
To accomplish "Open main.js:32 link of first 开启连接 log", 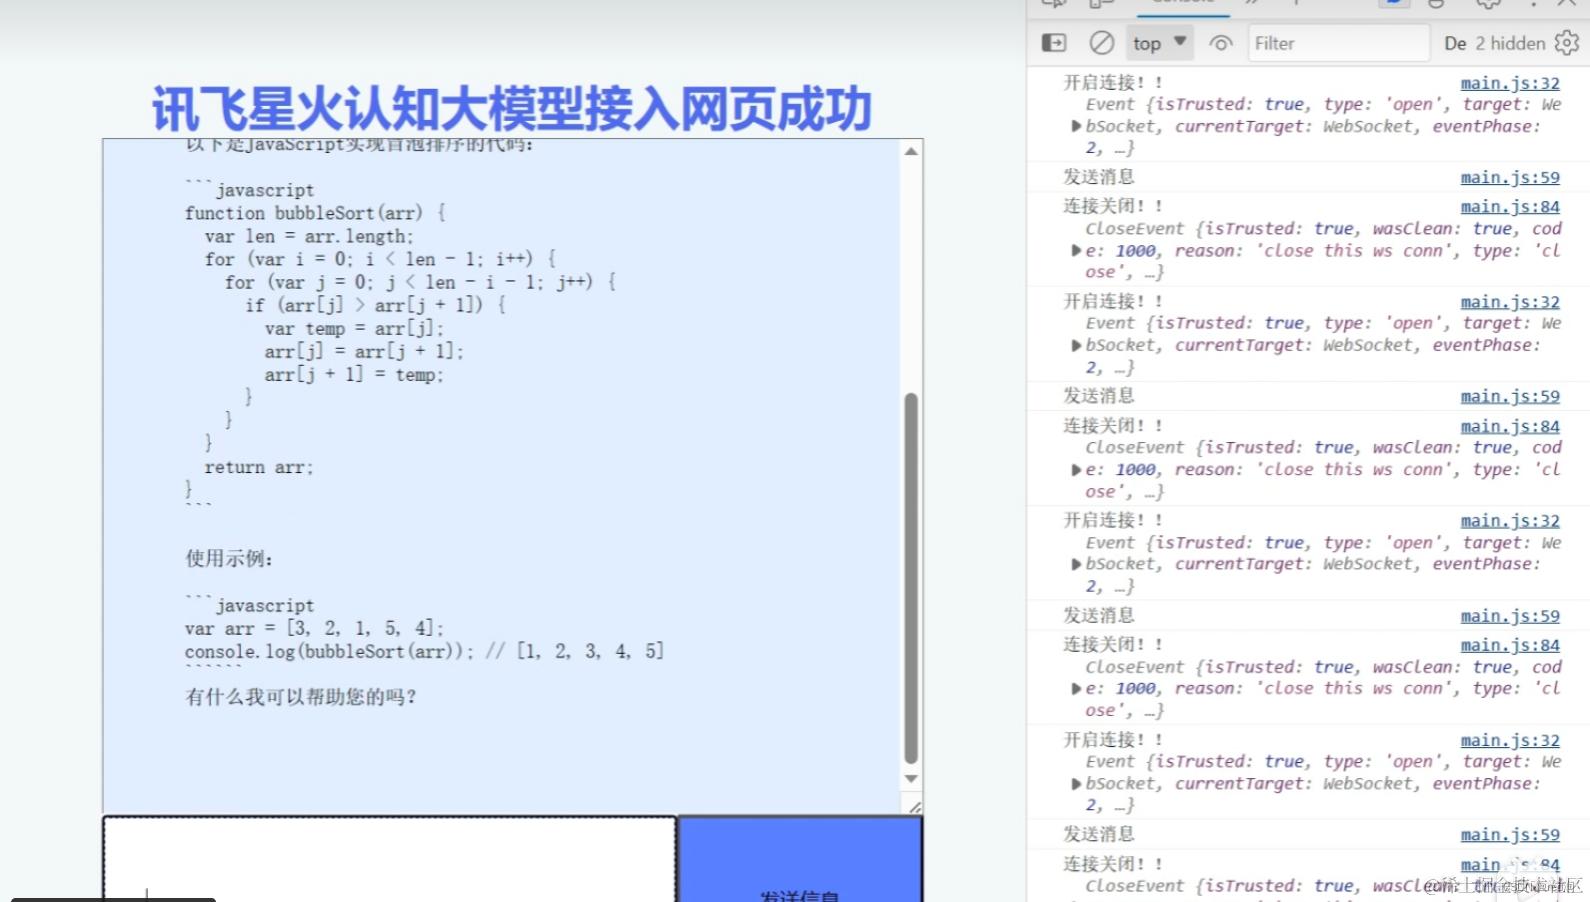I will pyautogui.click(x=1510, y=83).
